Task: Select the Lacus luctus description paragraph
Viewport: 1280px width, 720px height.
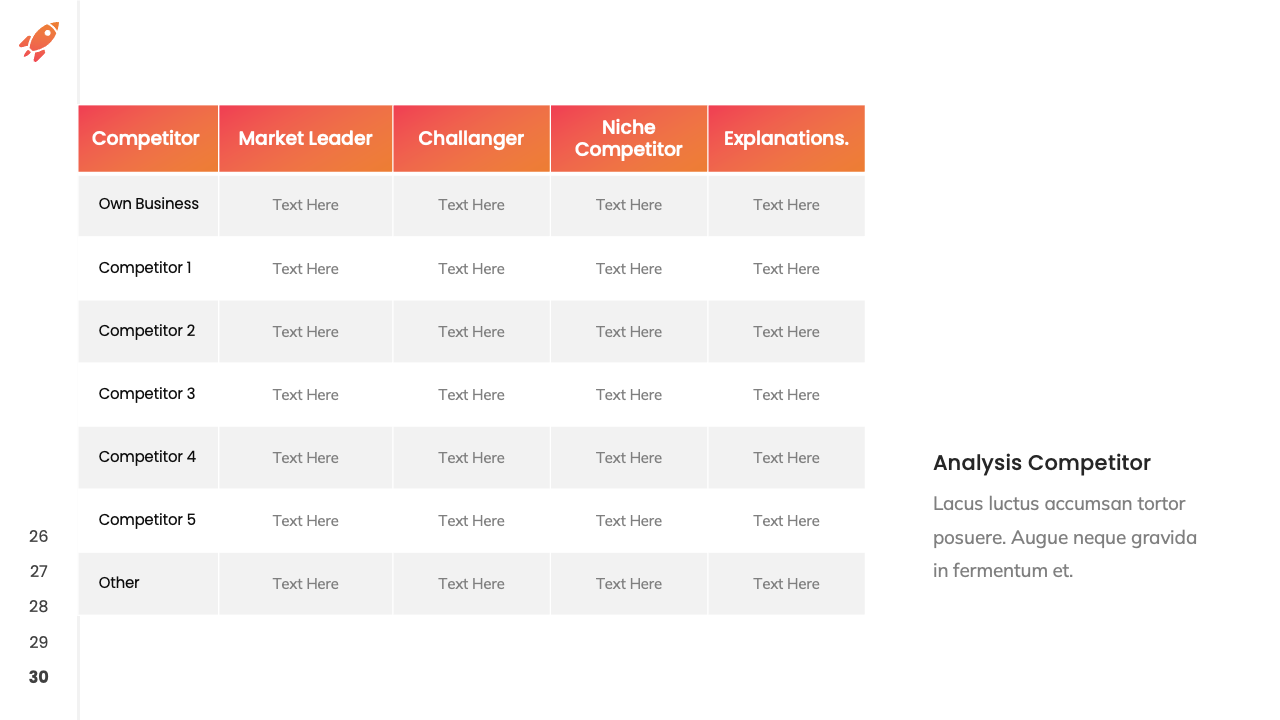Action: (1064, 537)
